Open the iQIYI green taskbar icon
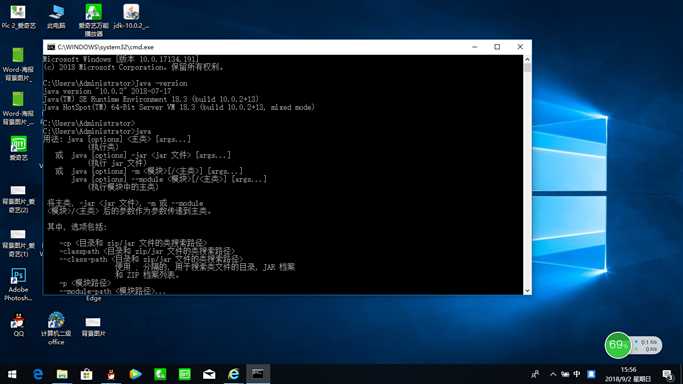 coord(185,374)
